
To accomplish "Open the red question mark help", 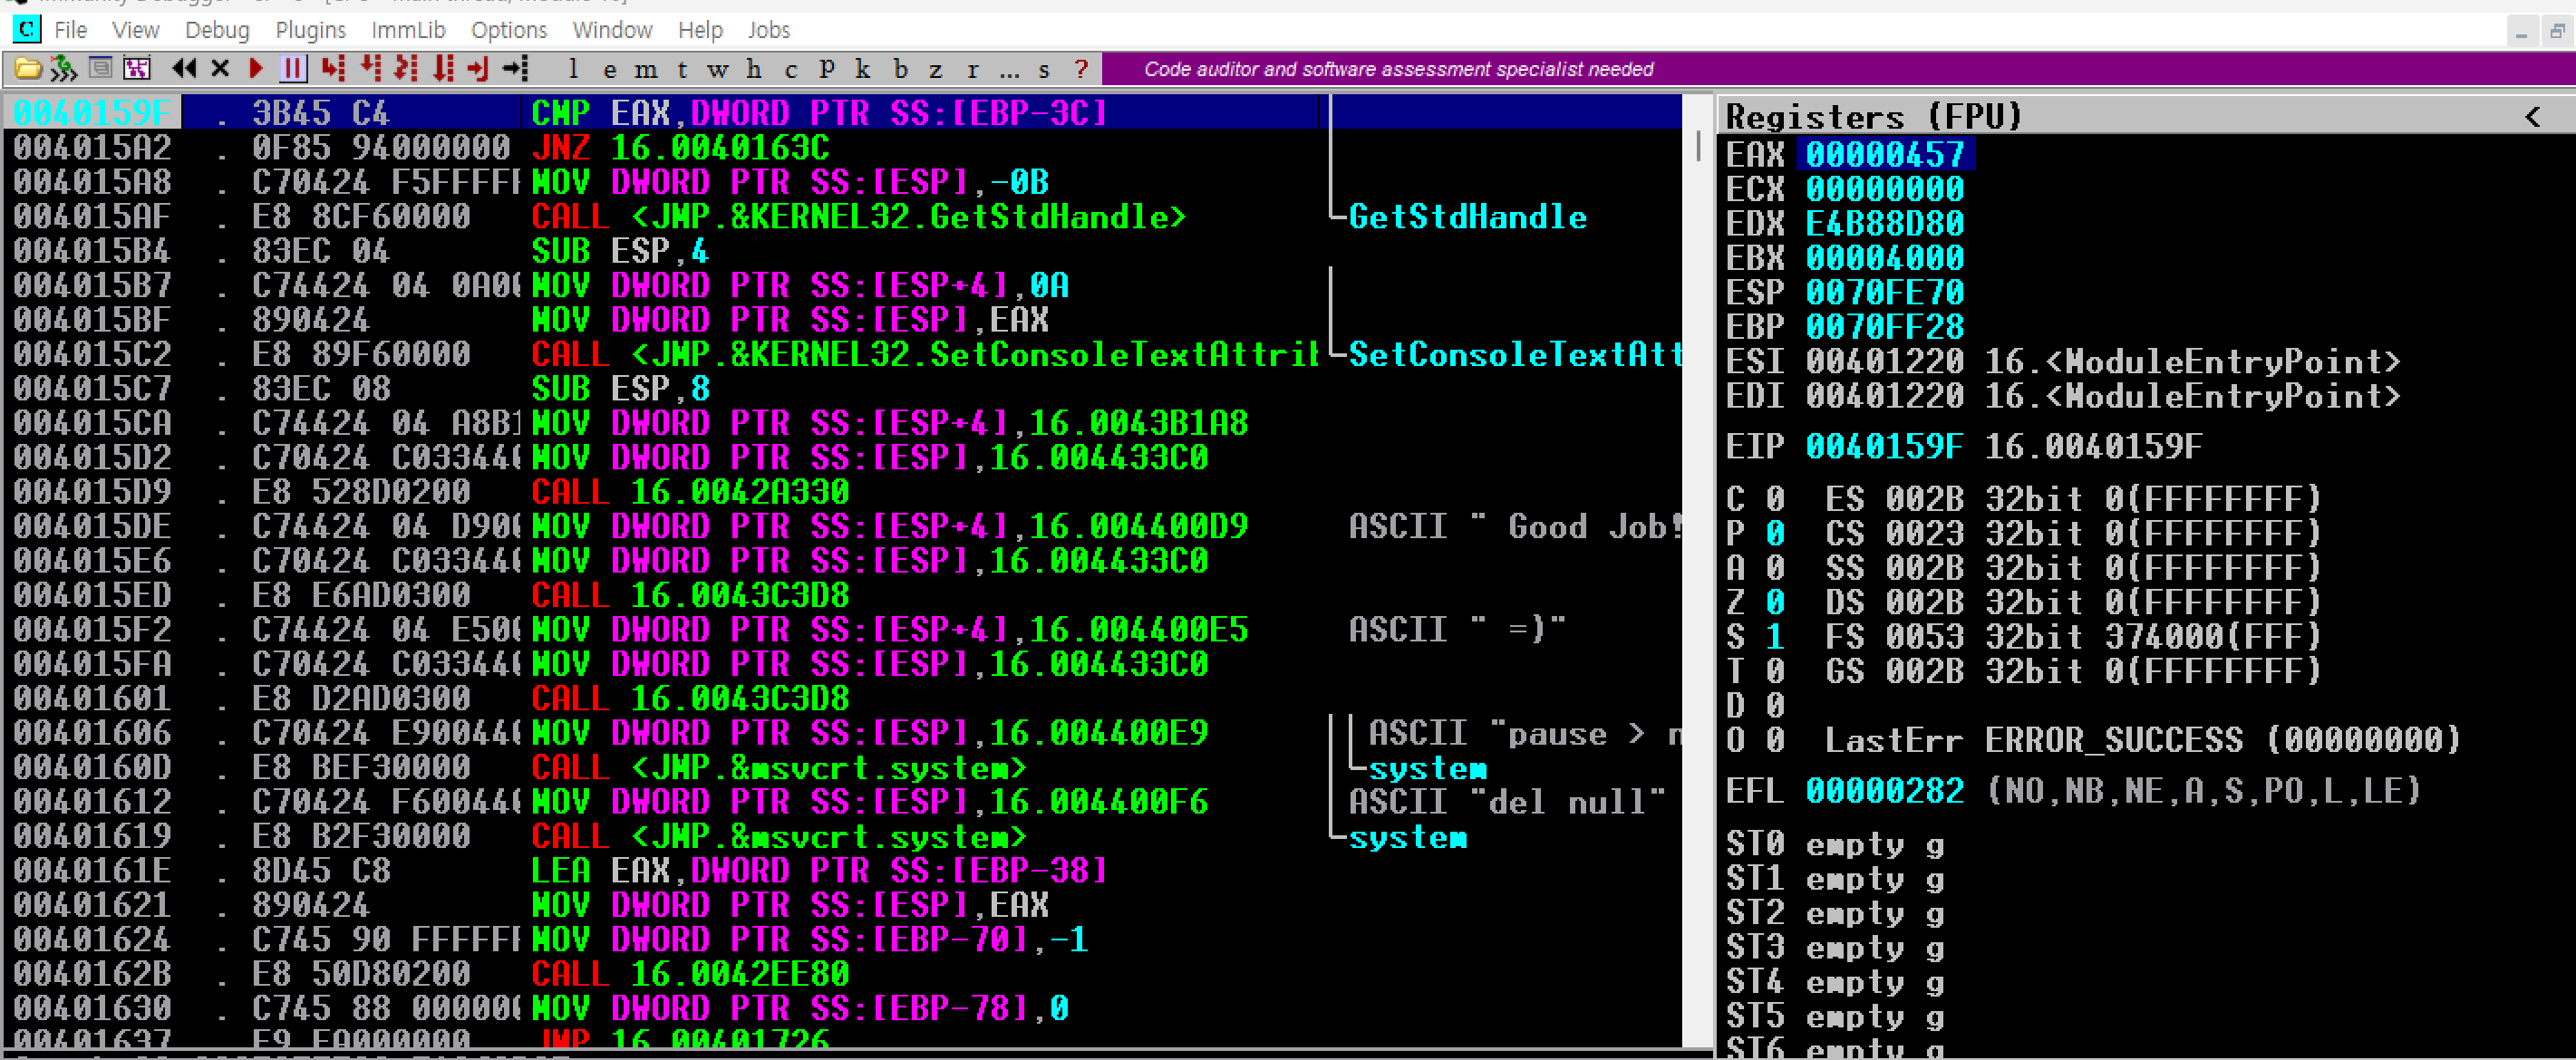I will coord(1081,70).
